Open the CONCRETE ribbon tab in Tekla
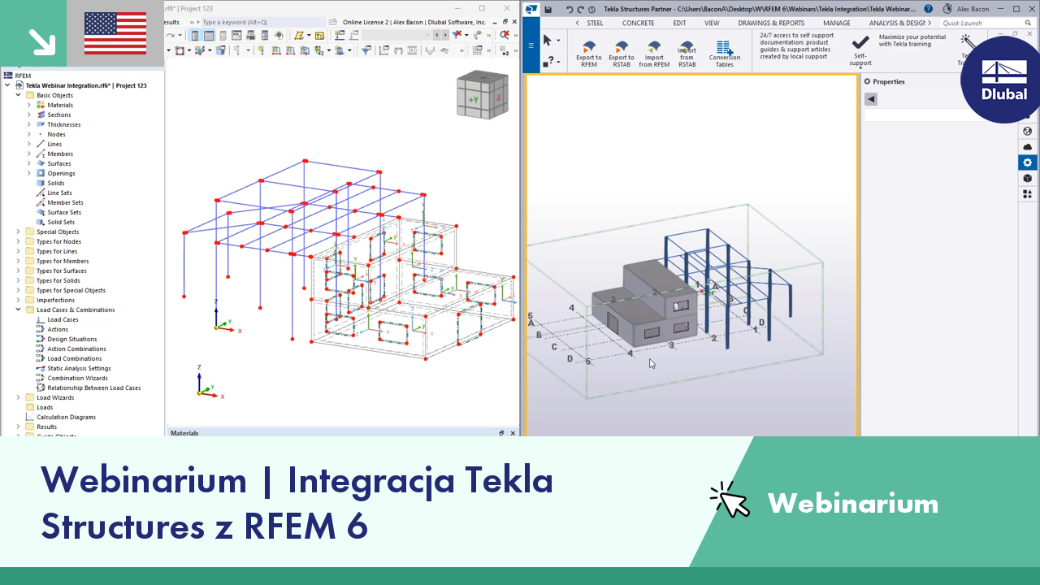This screenshot has width=1040, height=585. tap(638, 23)
